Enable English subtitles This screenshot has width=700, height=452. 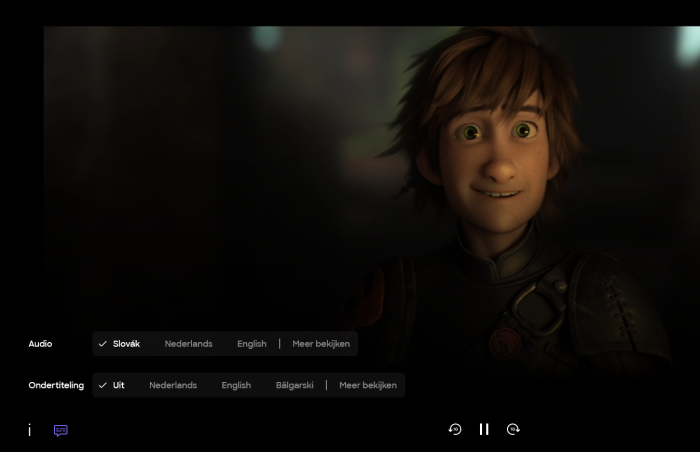click(x=236, y=385)
